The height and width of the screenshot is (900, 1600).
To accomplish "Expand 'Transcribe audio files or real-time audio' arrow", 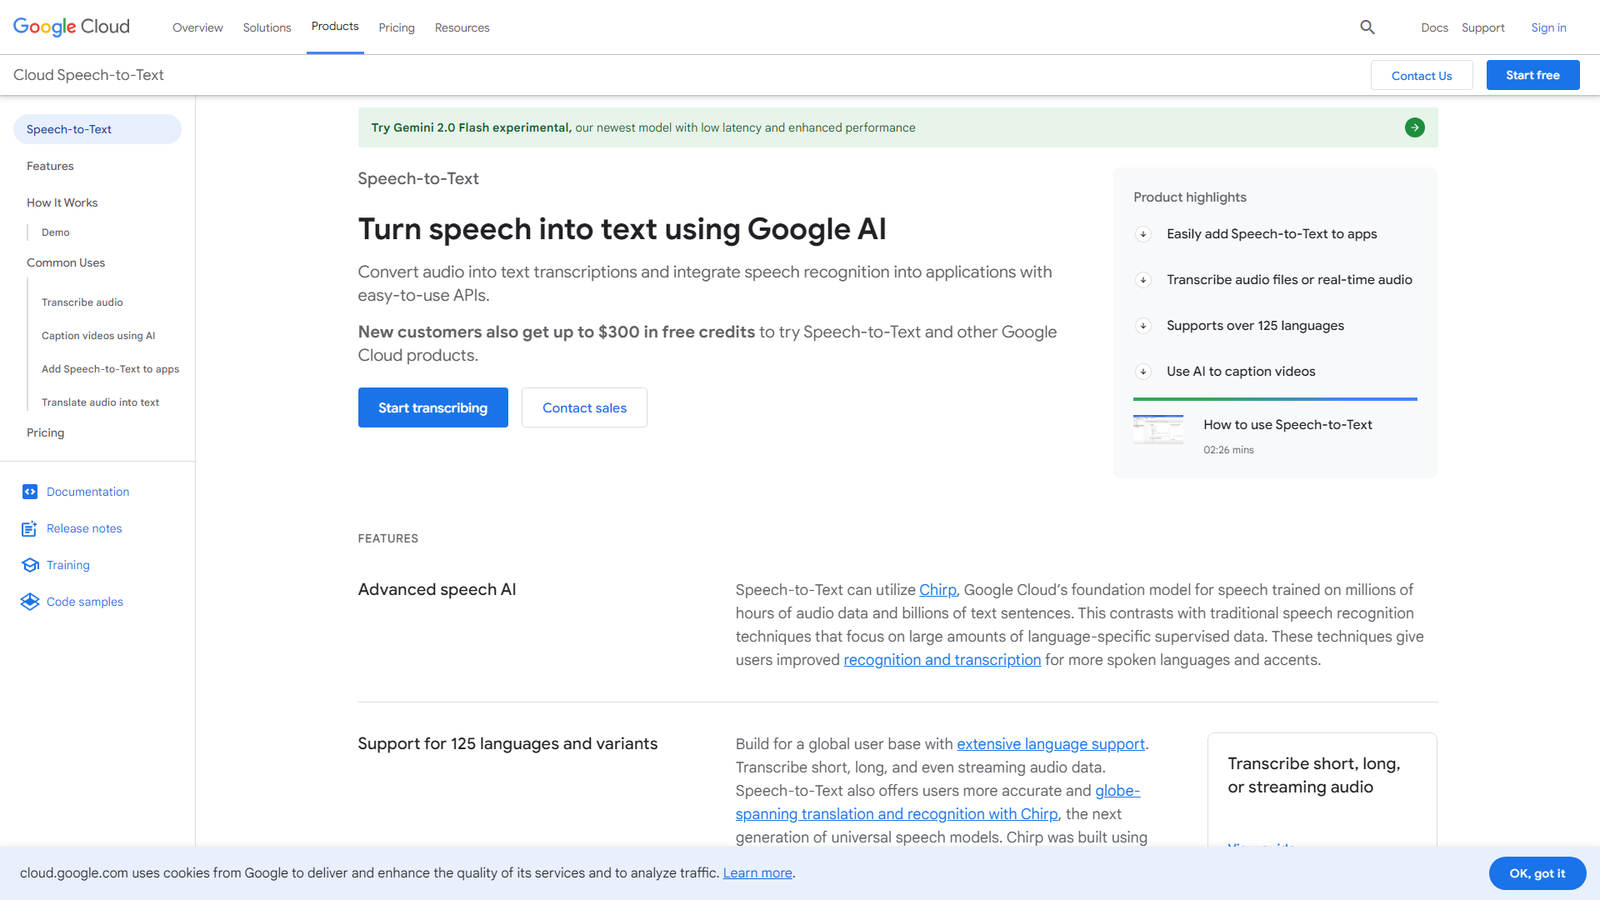I will 1143,280.
